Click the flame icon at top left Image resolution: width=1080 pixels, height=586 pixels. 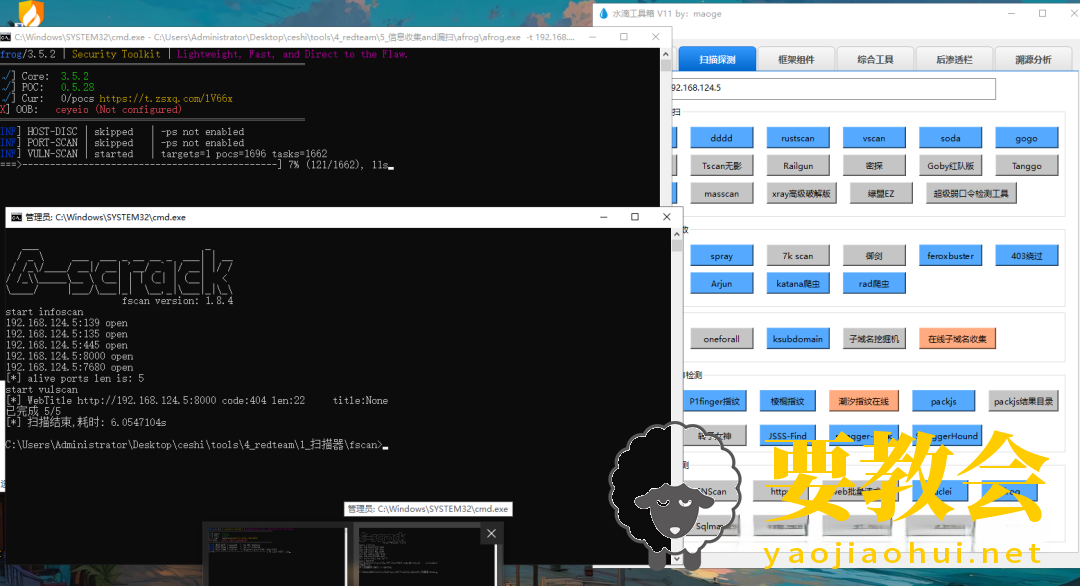[x=30, y=14]
